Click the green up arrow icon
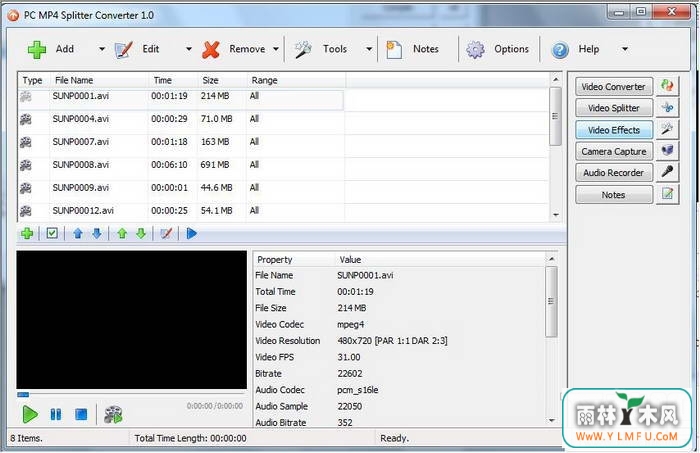This screenshot has width=700, height=453. [122, 233]
